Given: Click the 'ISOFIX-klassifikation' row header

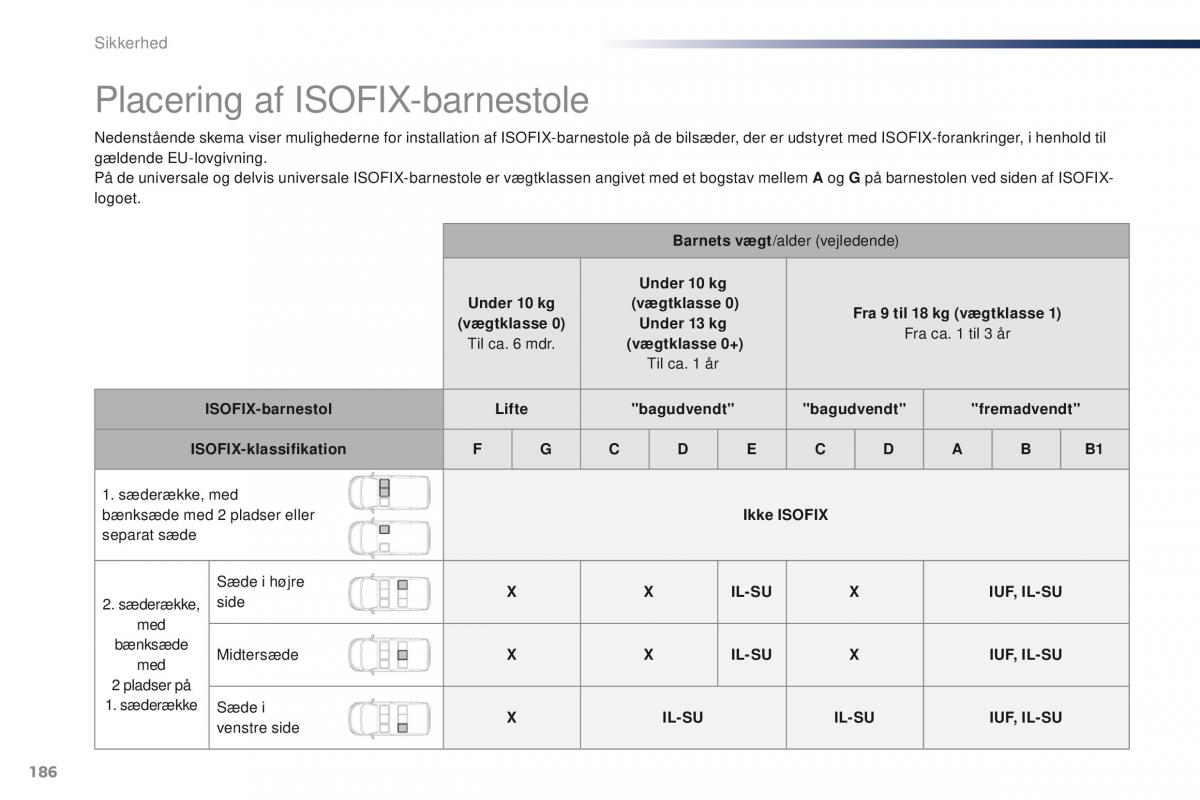Looking at the screenshot, I should point(269,449).
